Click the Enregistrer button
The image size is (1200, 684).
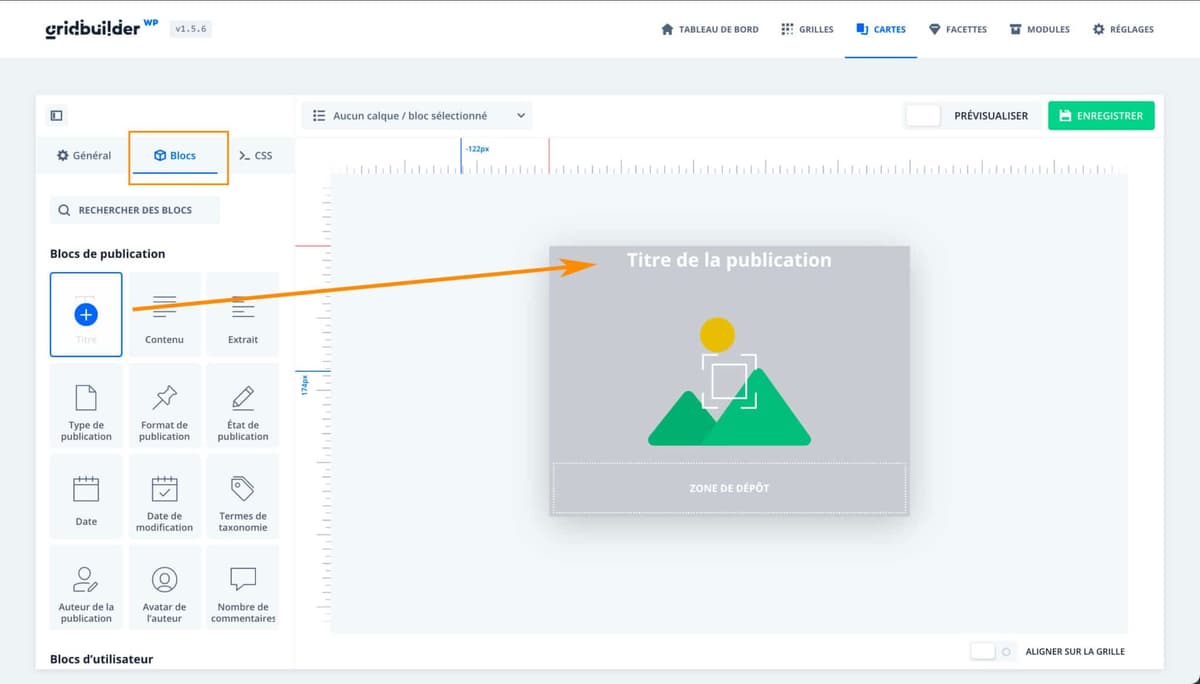click(1101, 115)
